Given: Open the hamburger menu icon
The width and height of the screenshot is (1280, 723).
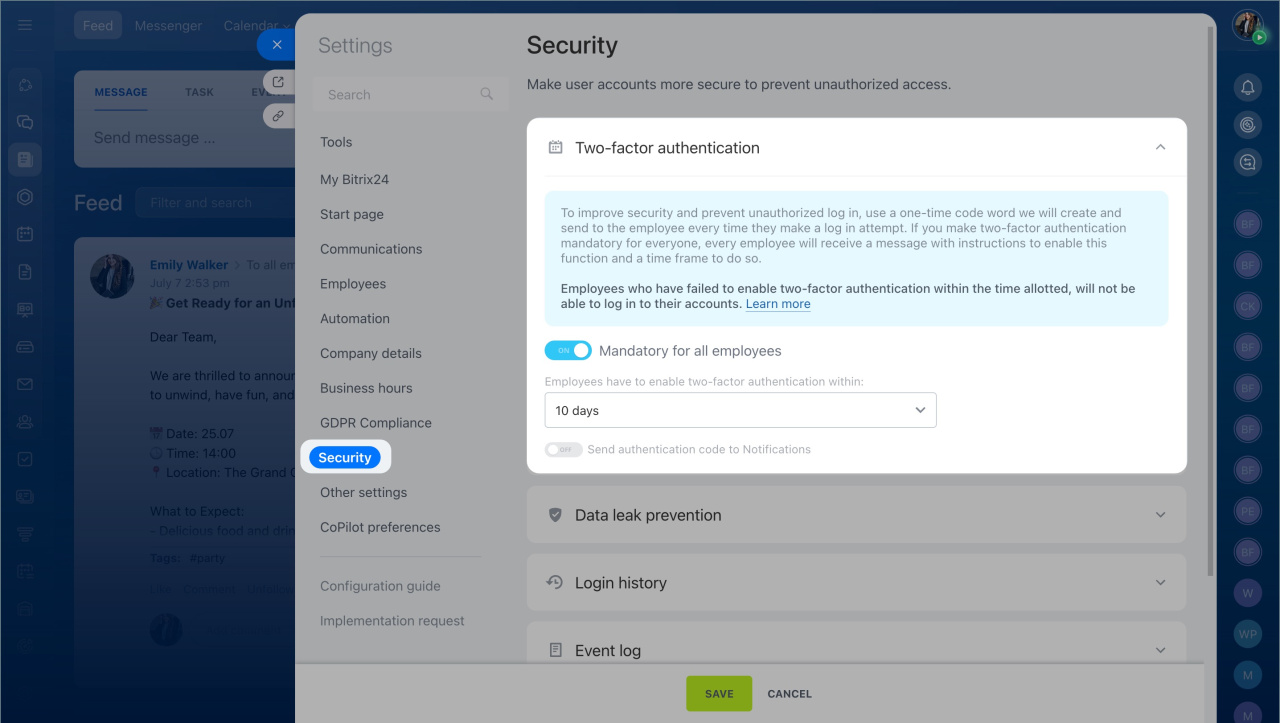Looking at the screenshot, I should coord(25,25).
